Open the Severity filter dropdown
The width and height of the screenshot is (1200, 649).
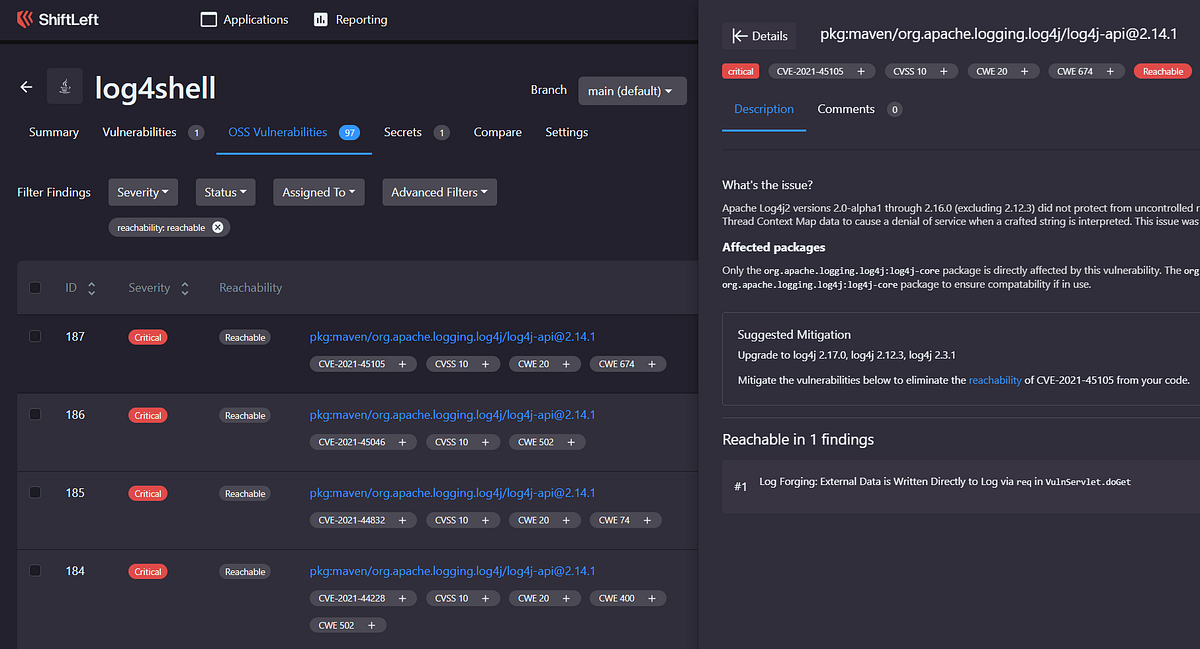point(143,191)
